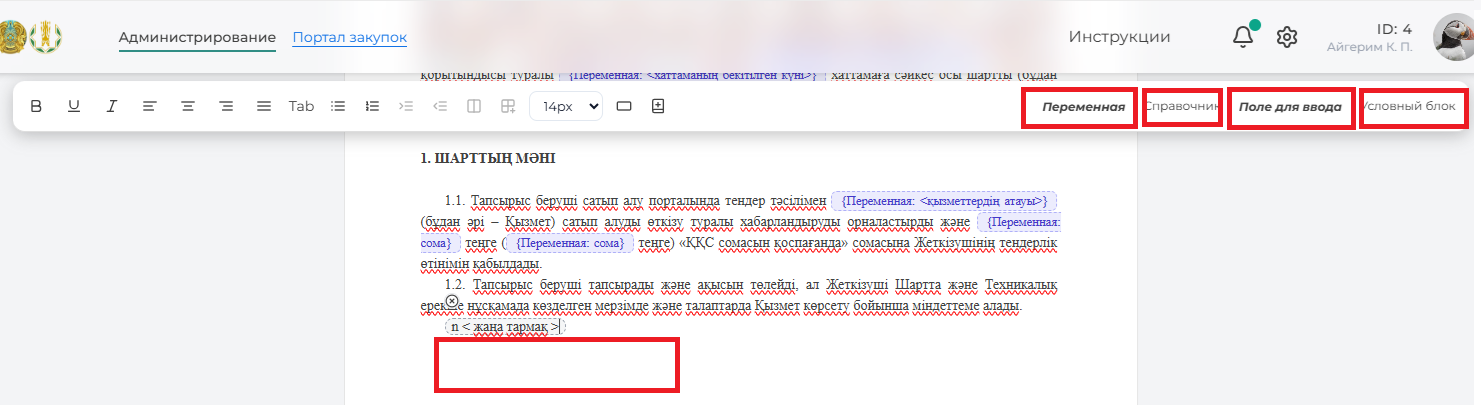
Task: Align text to the left
Action: tap(149, 106)
